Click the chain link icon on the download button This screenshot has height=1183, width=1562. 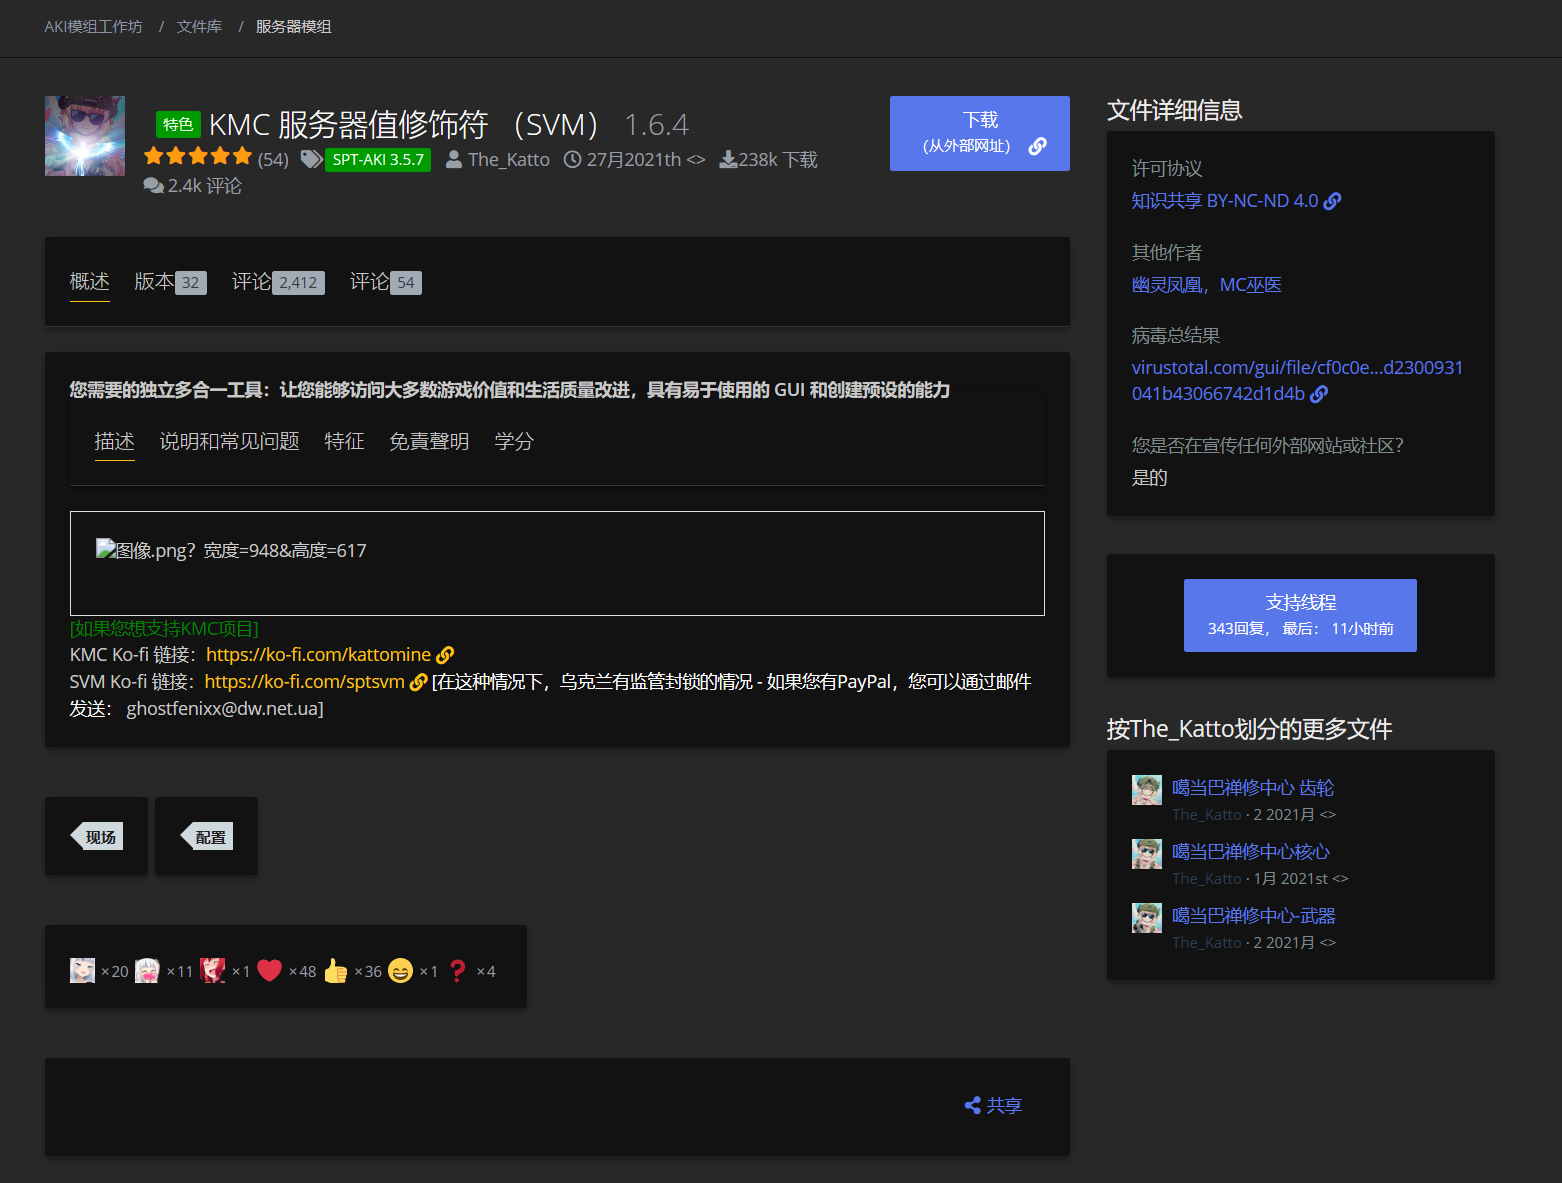pos(1037,146)
